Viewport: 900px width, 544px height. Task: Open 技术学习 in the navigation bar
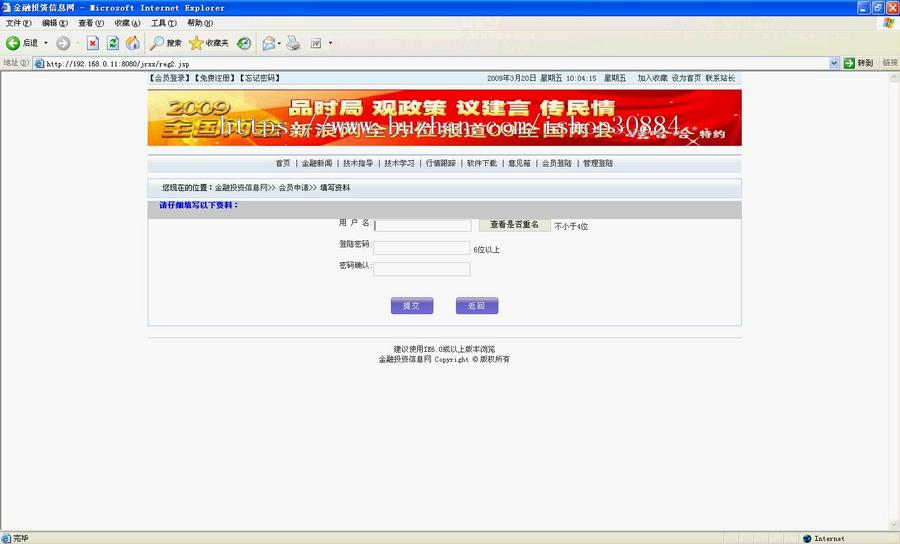click(x=399, y=164)
